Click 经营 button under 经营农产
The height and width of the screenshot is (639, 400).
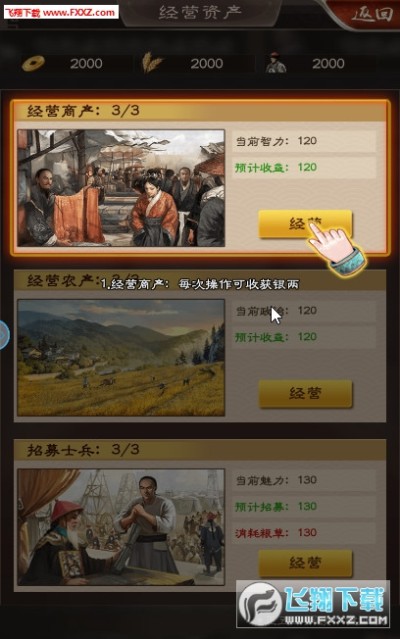tap(305, 393)
